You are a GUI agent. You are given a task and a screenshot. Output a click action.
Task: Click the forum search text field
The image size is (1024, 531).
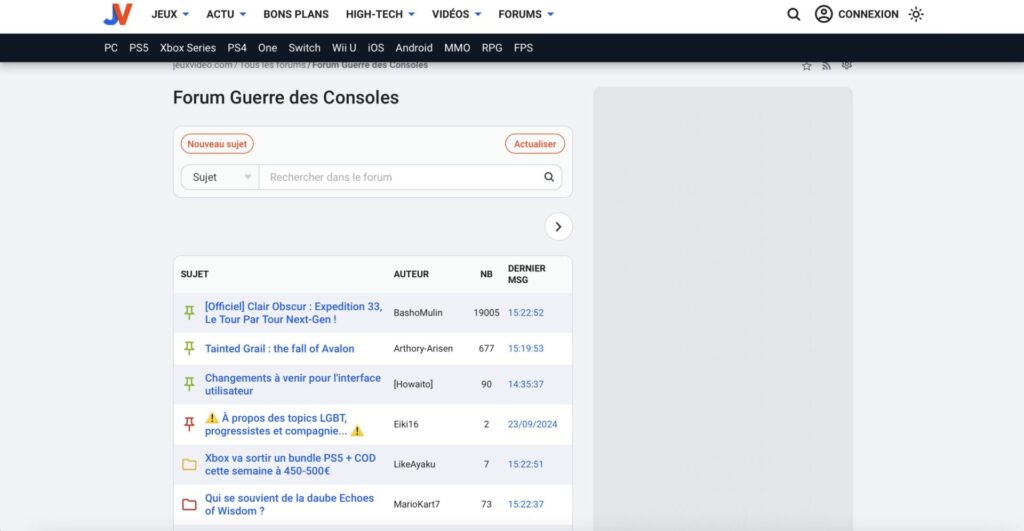[400, 177]
